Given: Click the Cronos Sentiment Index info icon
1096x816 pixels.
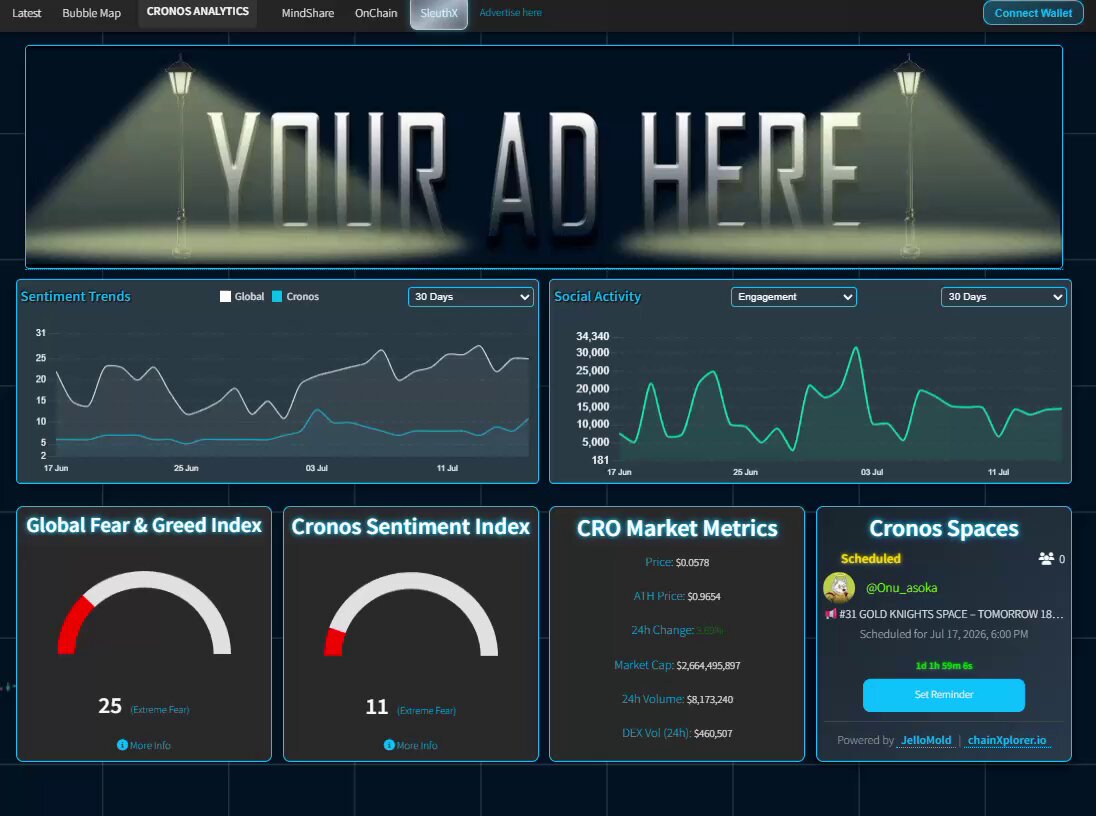Looking at the screenshot, I should point(389,745).
